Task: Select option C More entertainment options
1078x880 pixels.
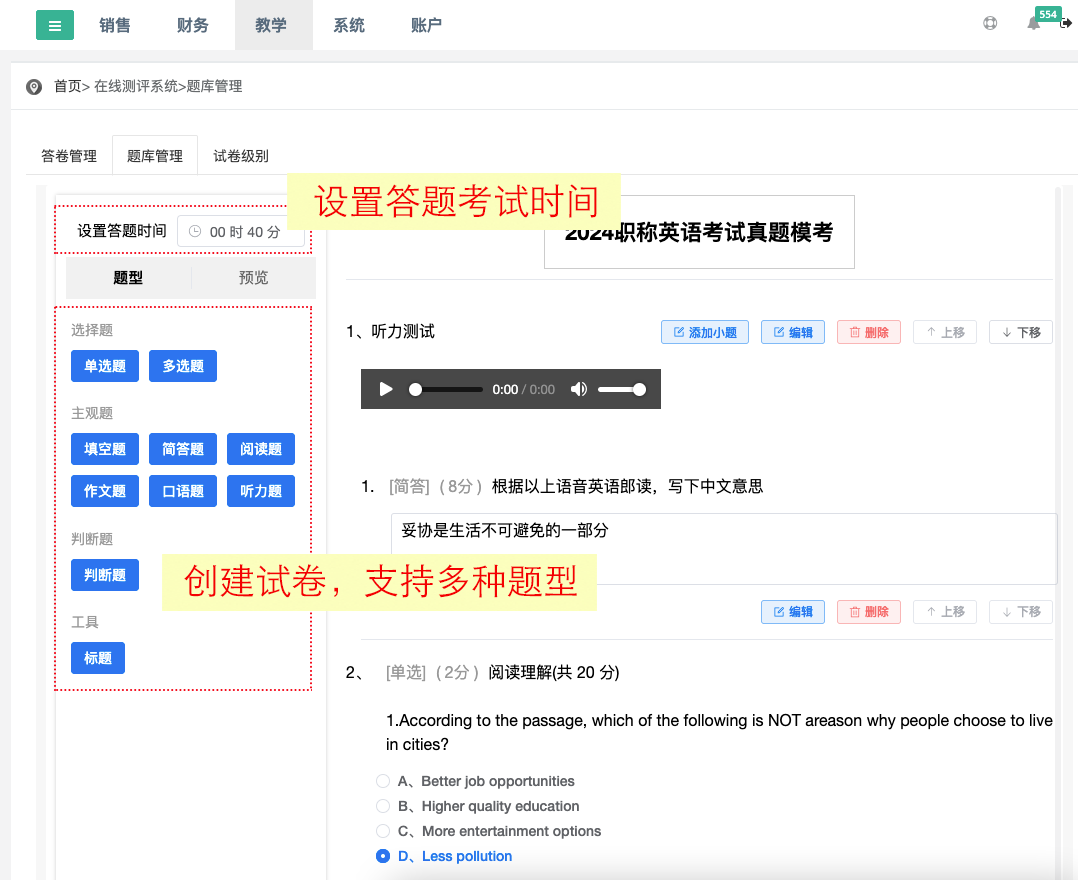Action: pyautogui.click(x=383, y=831)
